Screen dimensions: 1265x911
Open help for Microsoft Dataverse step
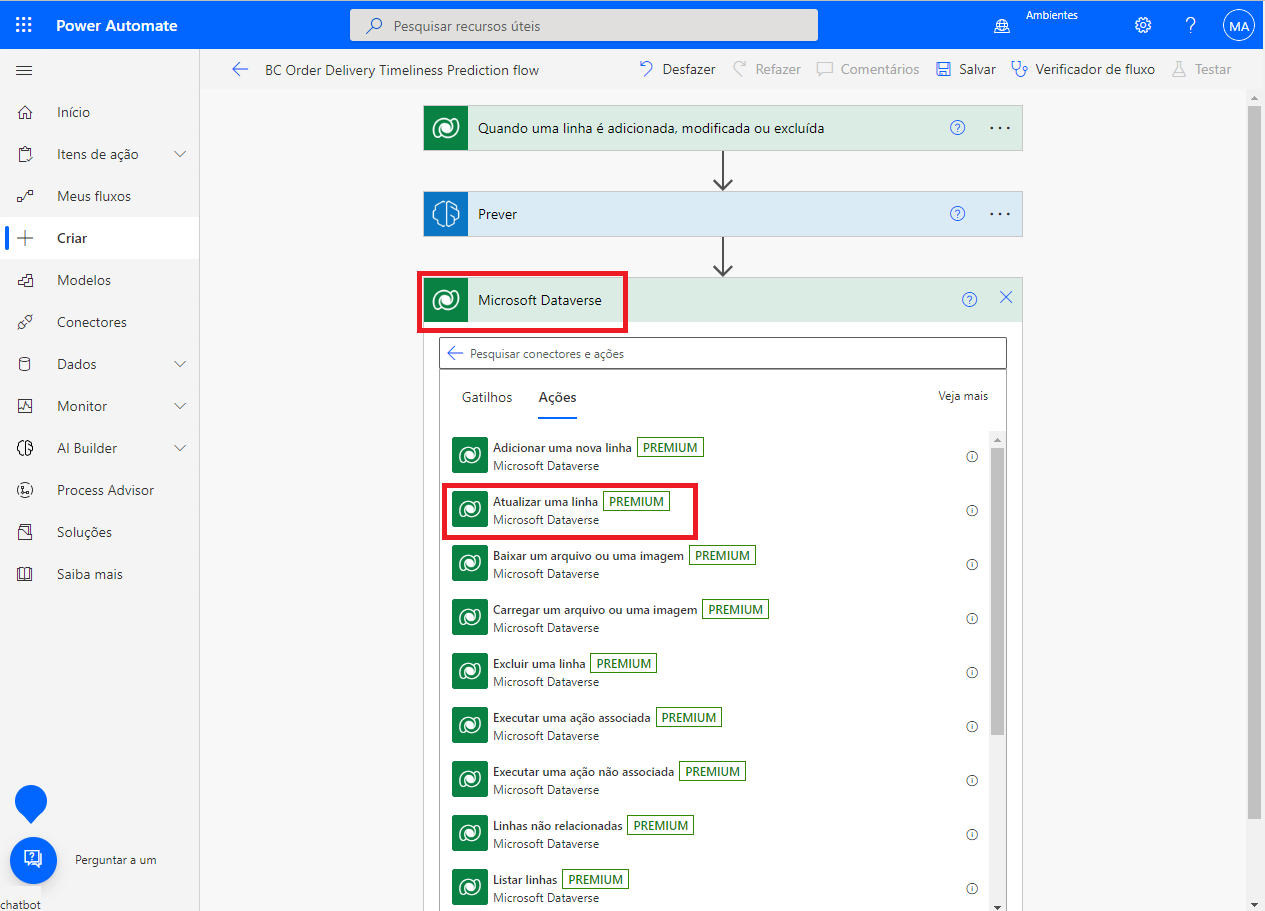point(969,299)
